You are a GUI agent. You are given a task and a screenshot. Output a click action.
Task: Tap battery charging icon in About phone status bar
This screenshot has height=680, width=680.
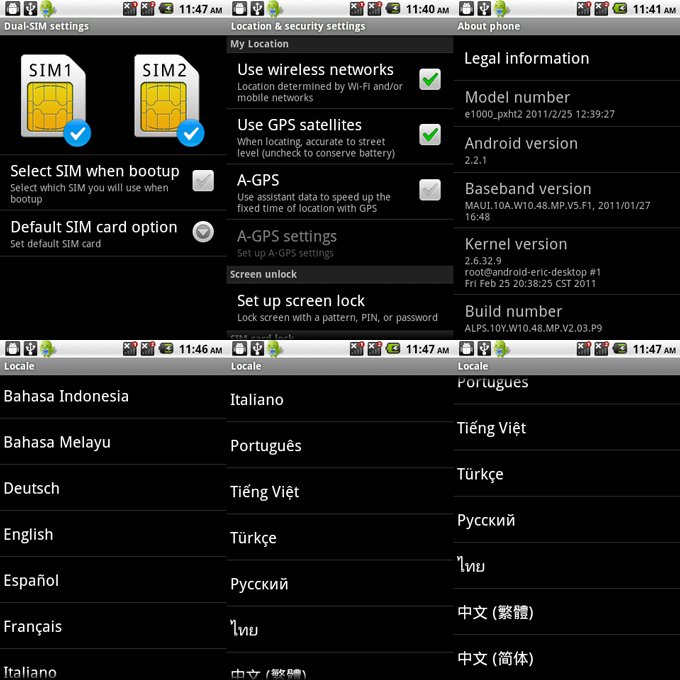(620, 9)
